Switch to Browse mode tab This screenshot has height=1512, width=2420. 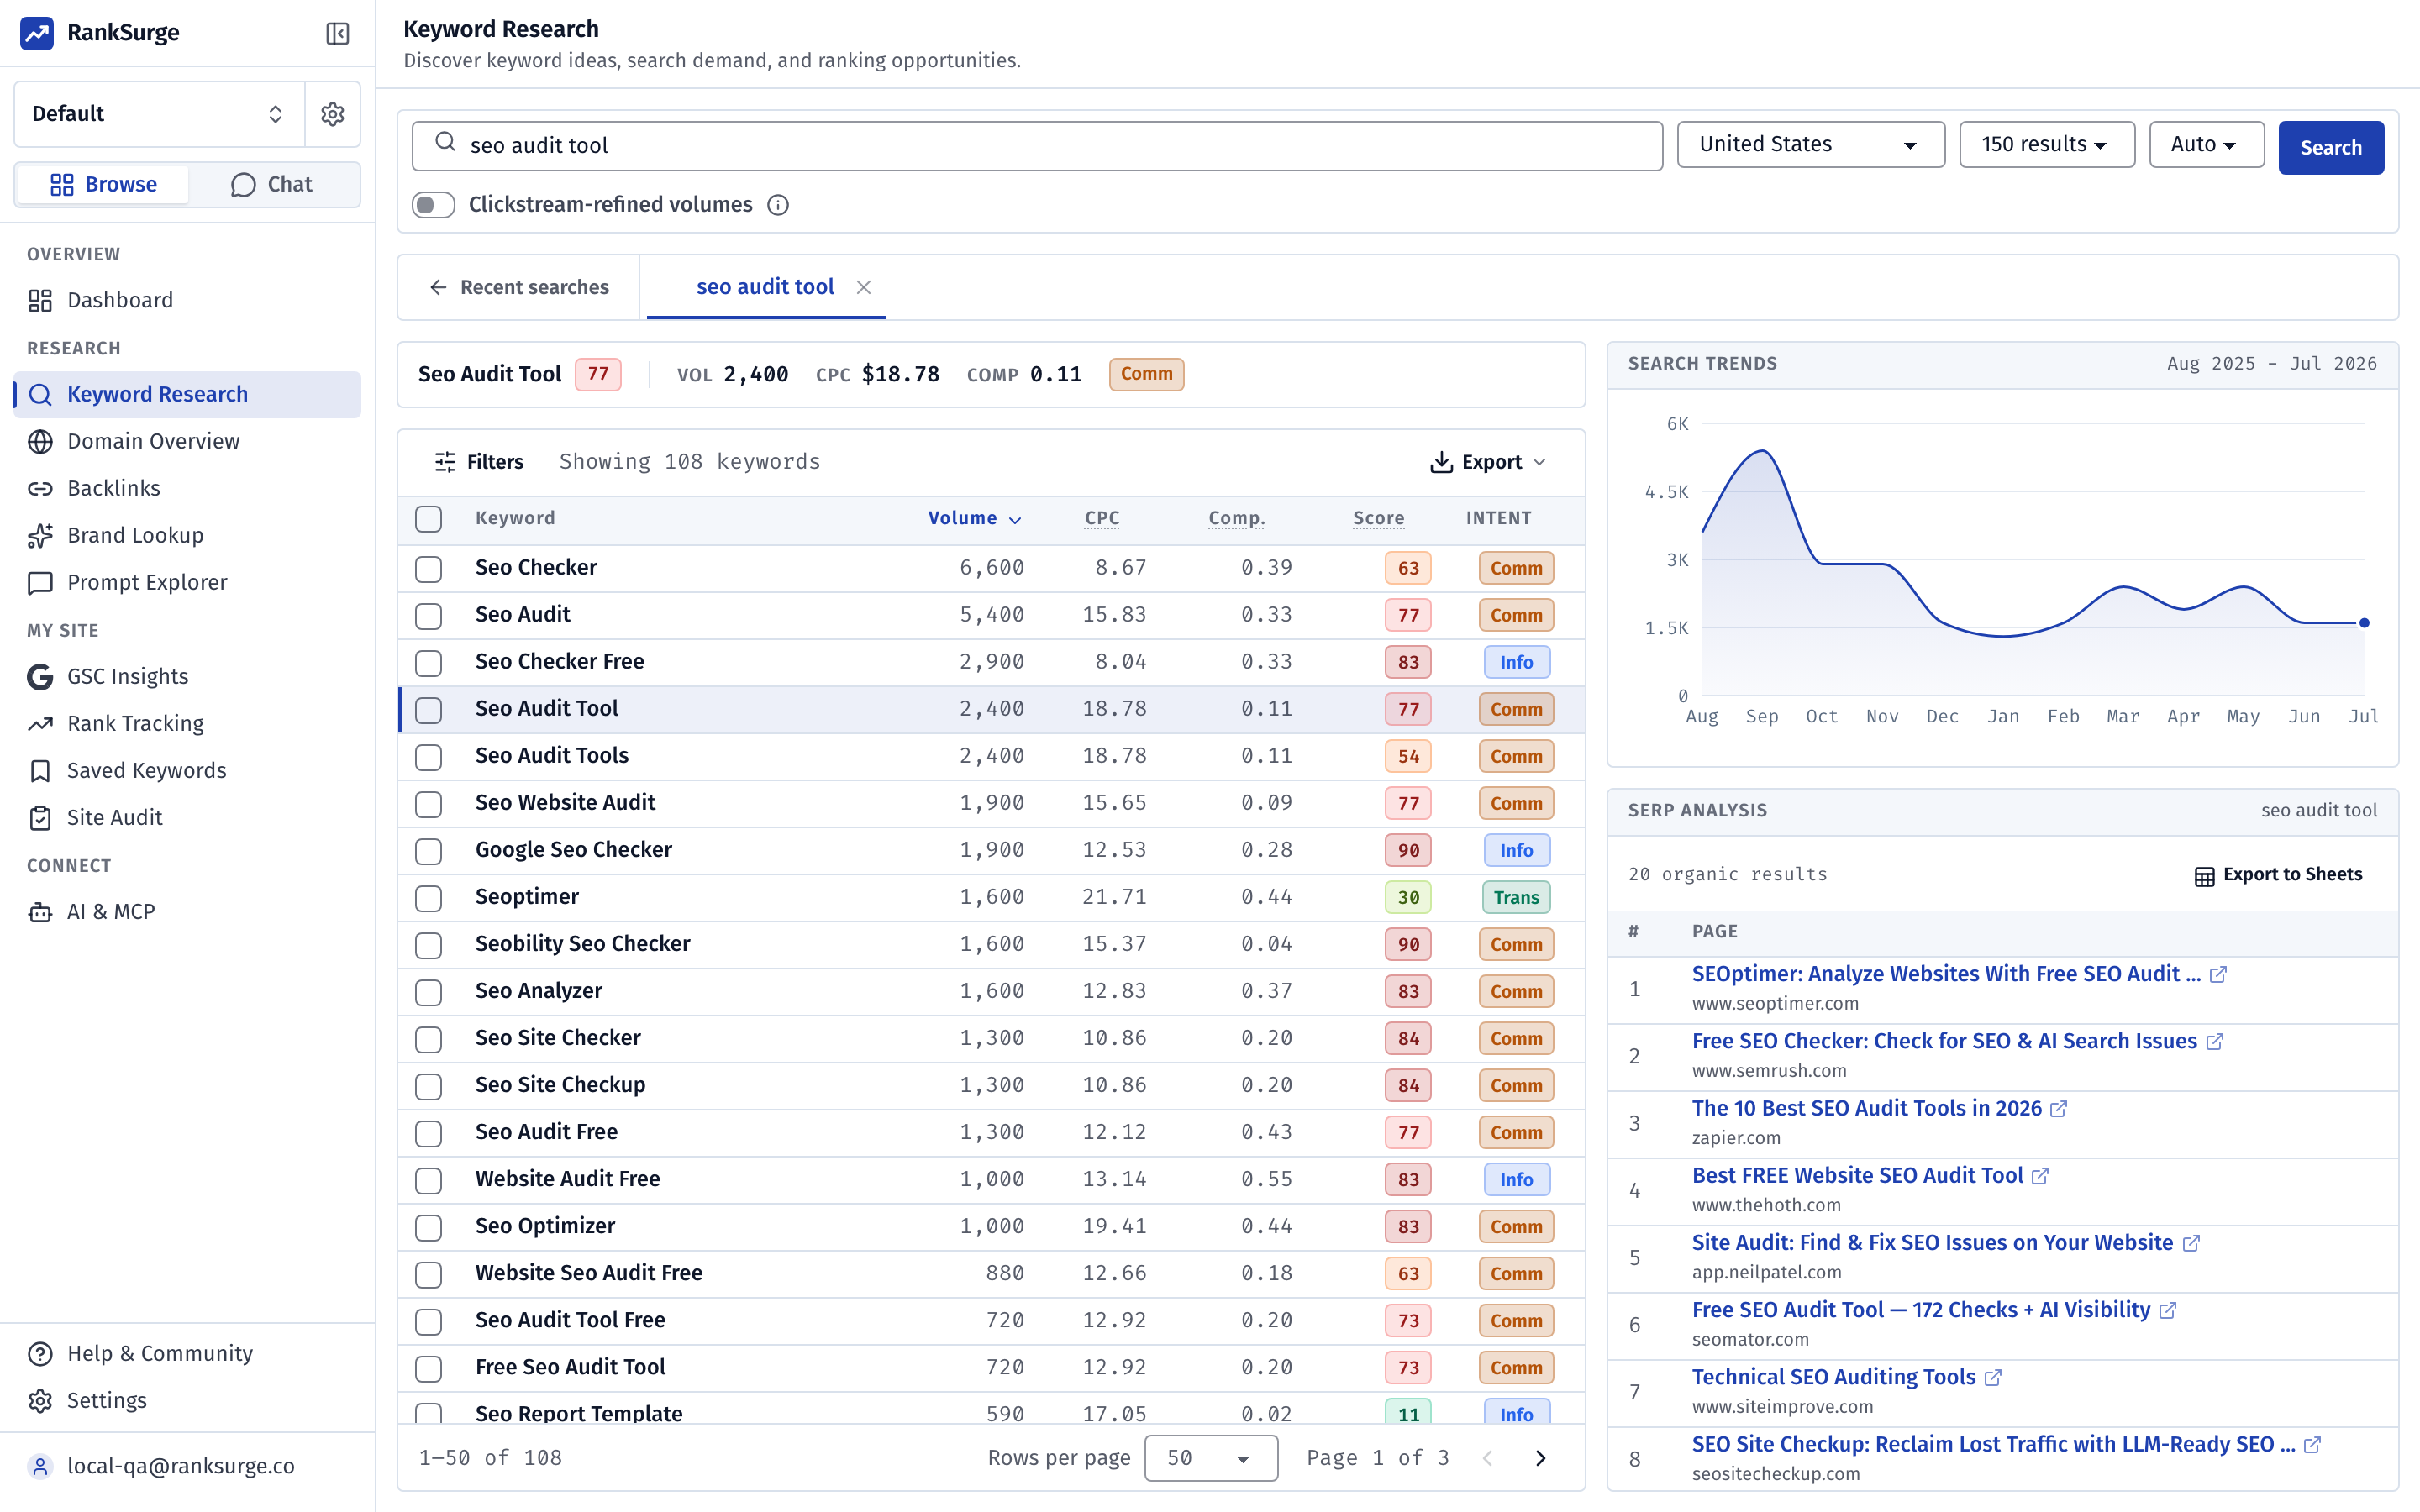pos(103,184)
